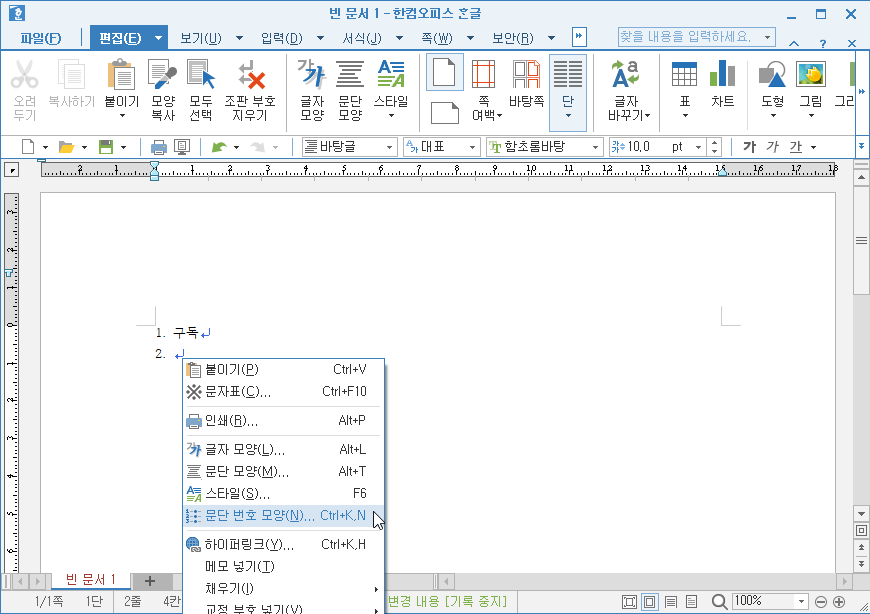Open language dropdown 대표
The image size is (870, 614).
(442, 147)
